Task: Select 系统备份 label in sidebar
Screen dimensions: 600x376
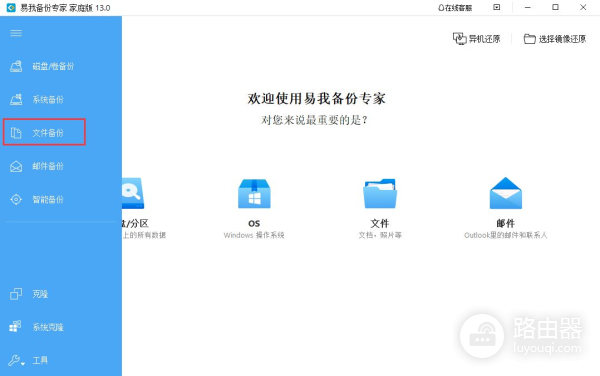Action: (48, 99)
